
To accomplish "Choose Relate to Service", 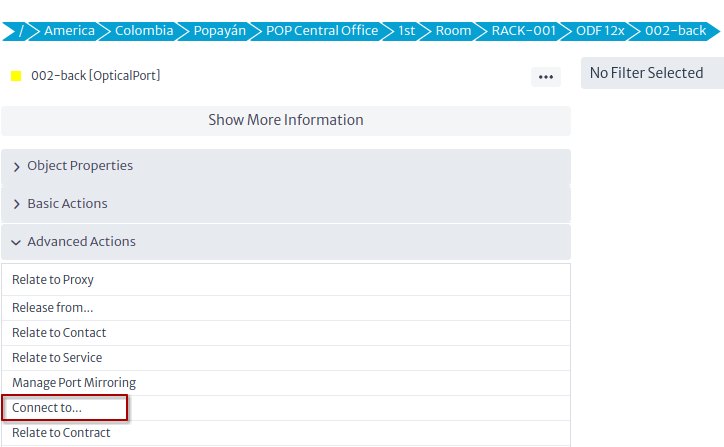I will [x=286, y=358].
